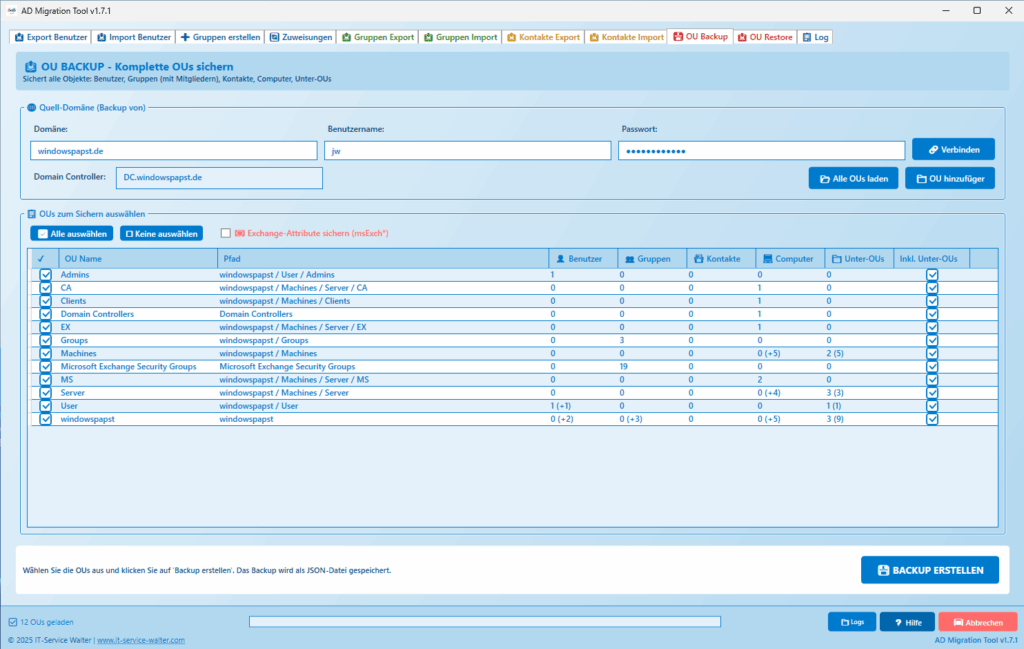Click the progress bar at the bottom
Viewport: 1024px width, 649px height.
point(484,621)
